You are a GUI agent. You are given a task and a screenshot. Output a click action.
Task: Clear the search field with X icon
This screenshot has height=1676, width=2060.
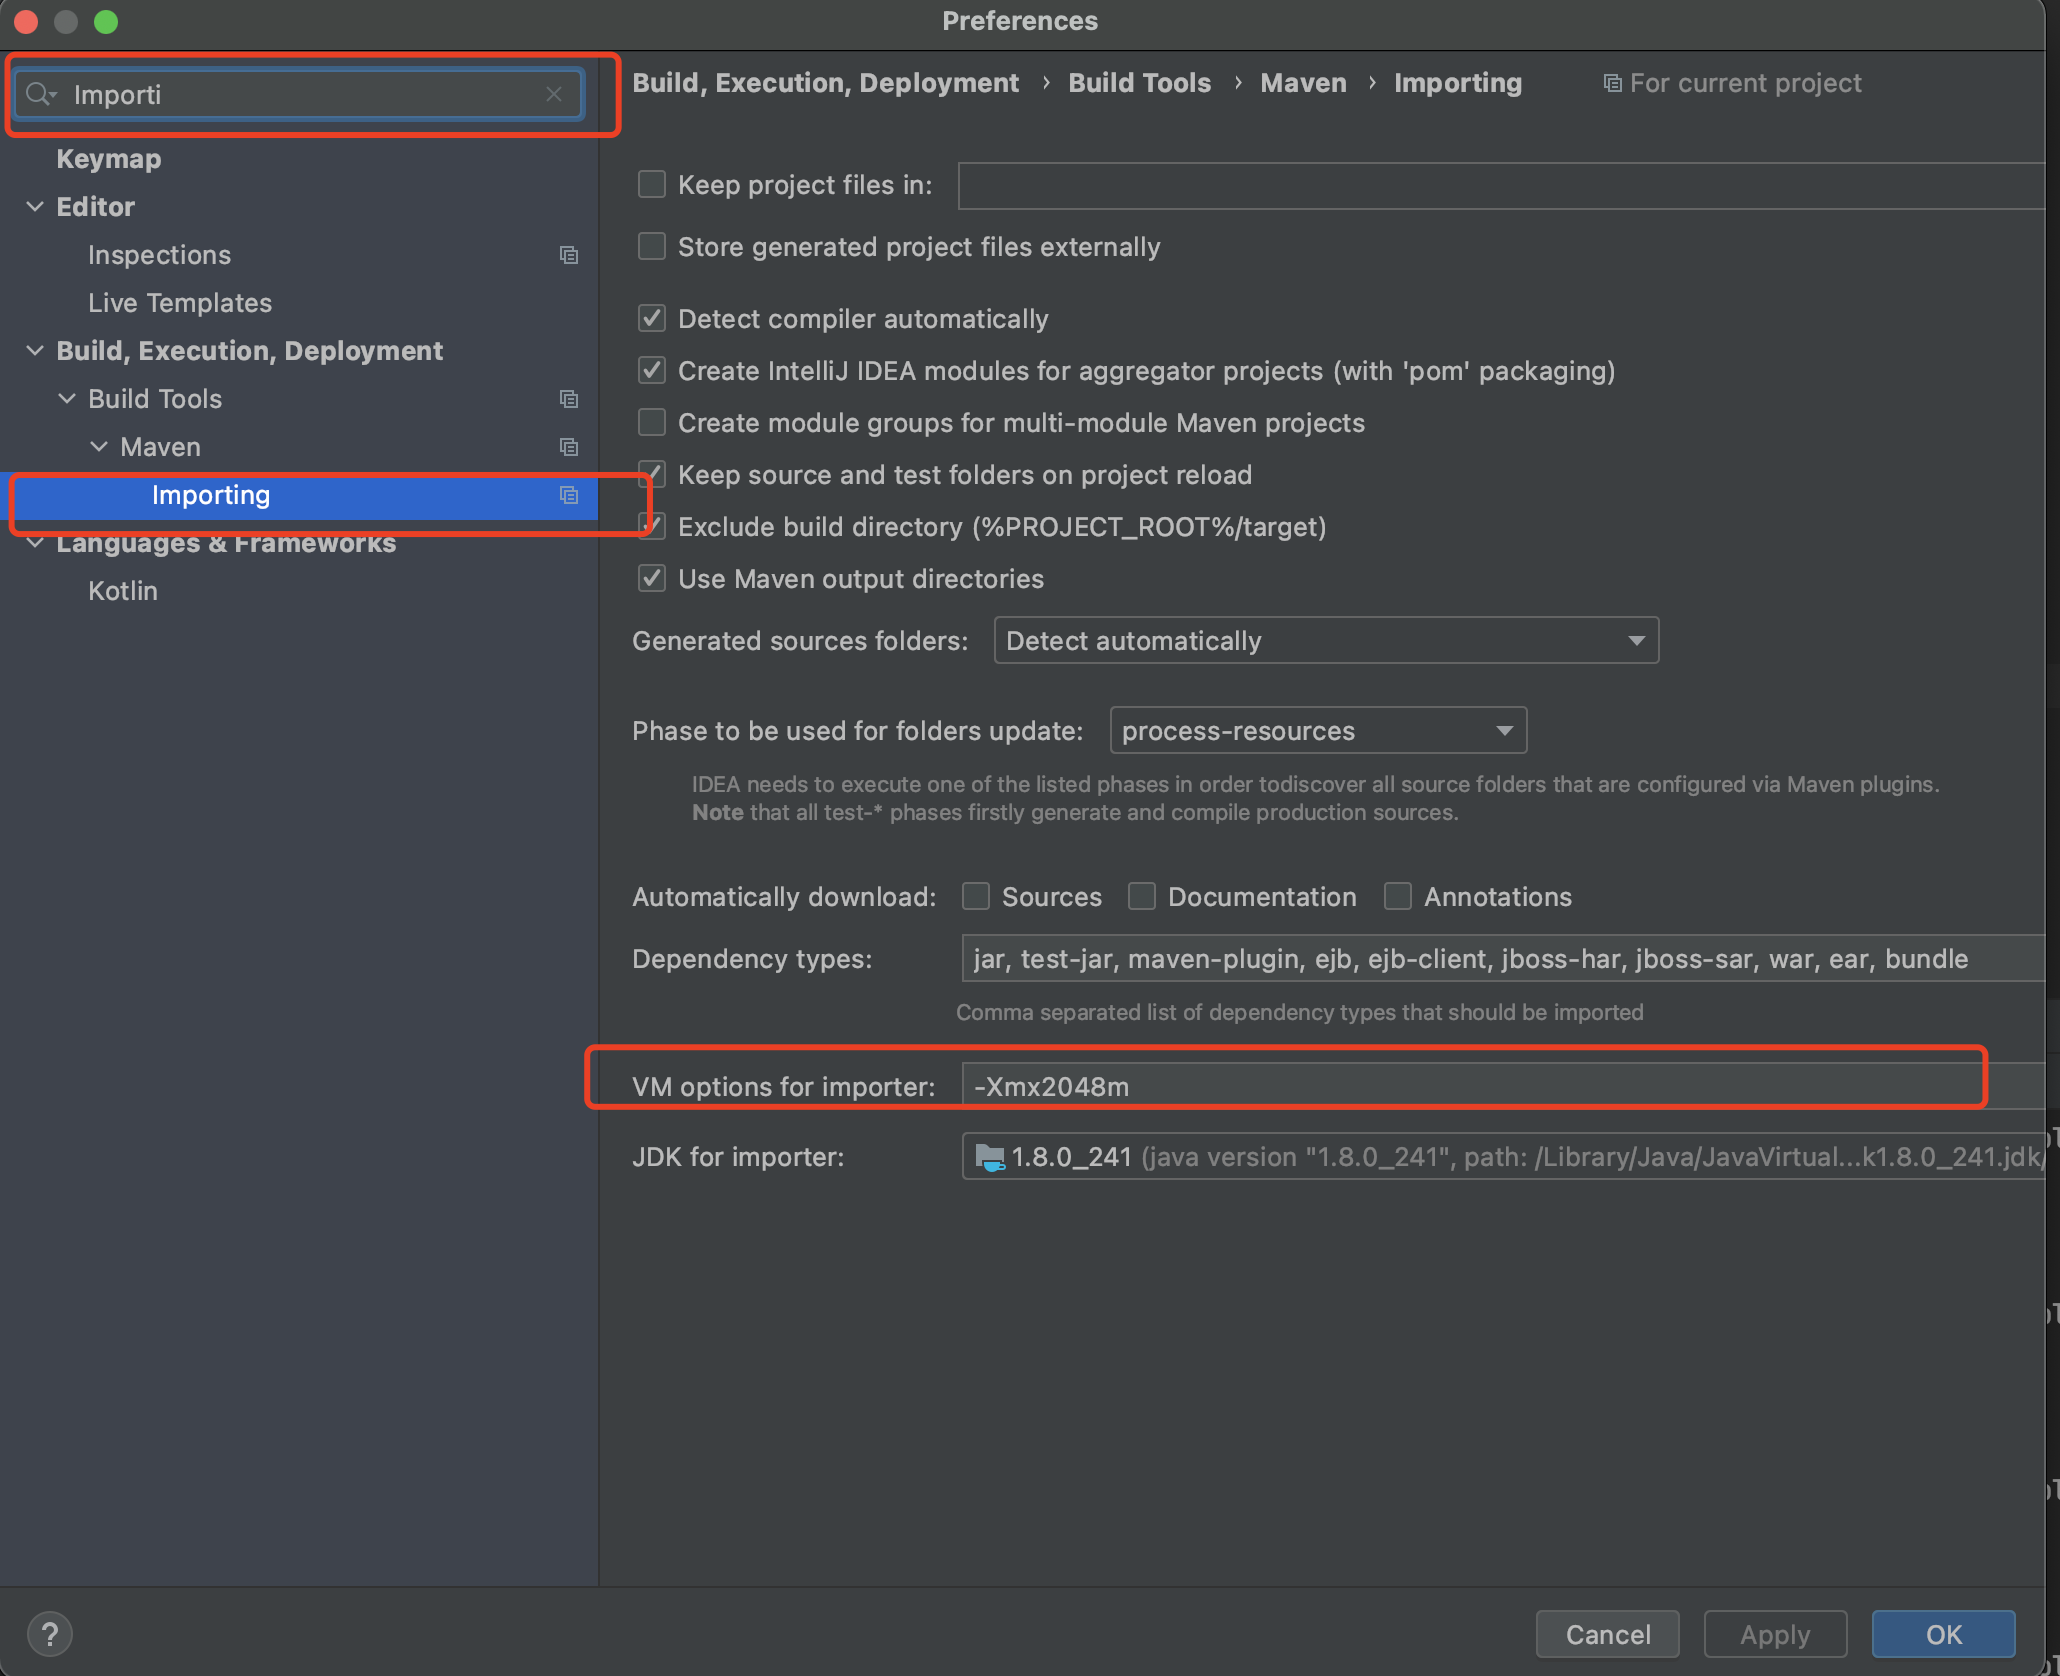coord(554,94)
